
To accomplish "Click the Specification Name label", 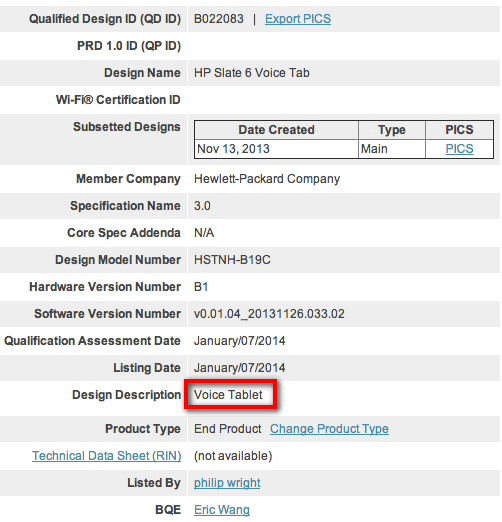I will [x=125, y=206].
